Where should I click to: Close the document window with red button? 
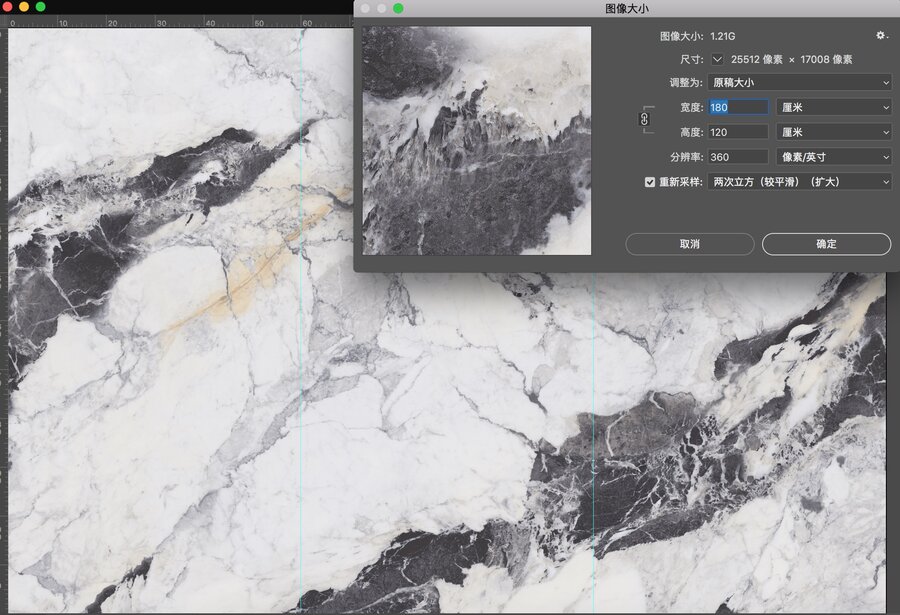7,7
